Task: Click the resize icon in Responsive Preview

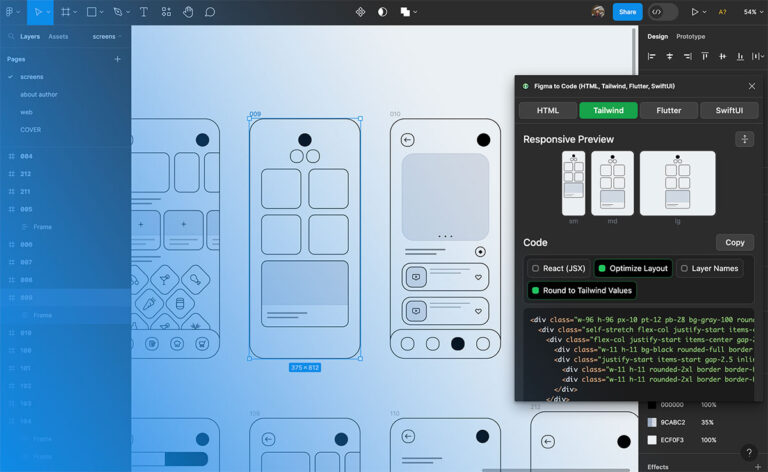Action: (x=744, y=139)
